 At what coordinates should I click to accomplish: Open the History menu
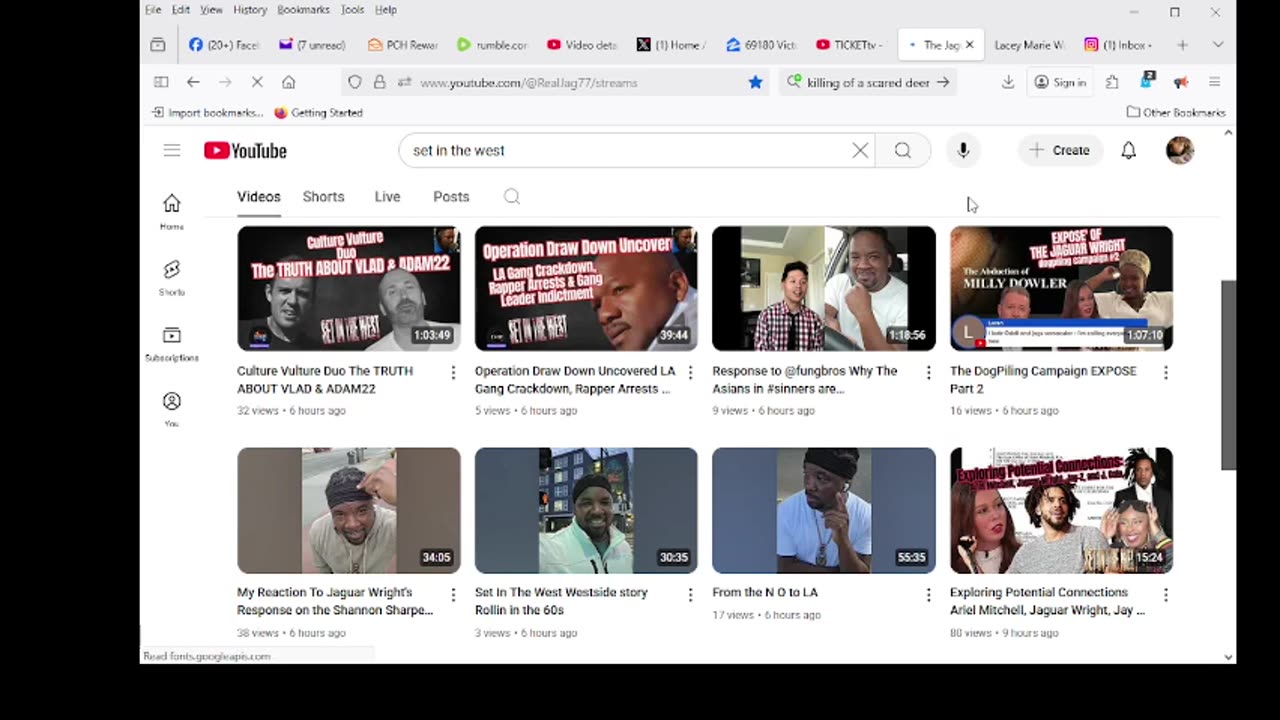tap(250, 10)
